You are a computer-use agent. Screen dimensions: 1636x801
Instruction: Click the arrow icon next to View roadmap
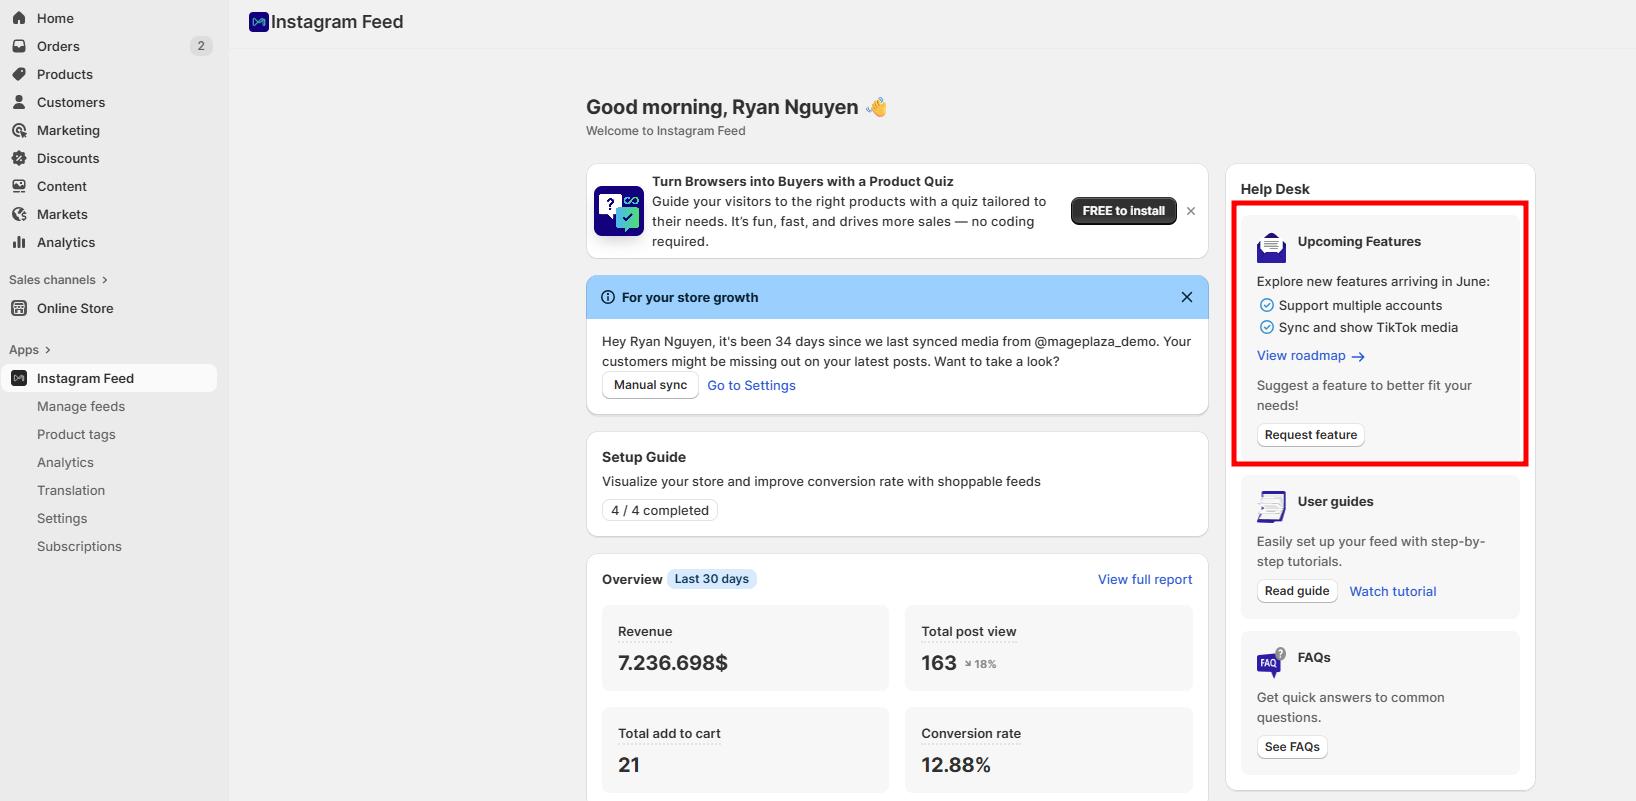point(1358,356)
